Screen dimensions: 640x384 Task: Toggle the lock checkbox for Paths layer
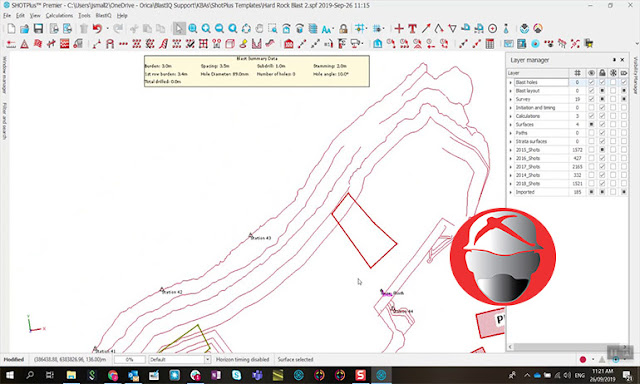pos(602,133)
